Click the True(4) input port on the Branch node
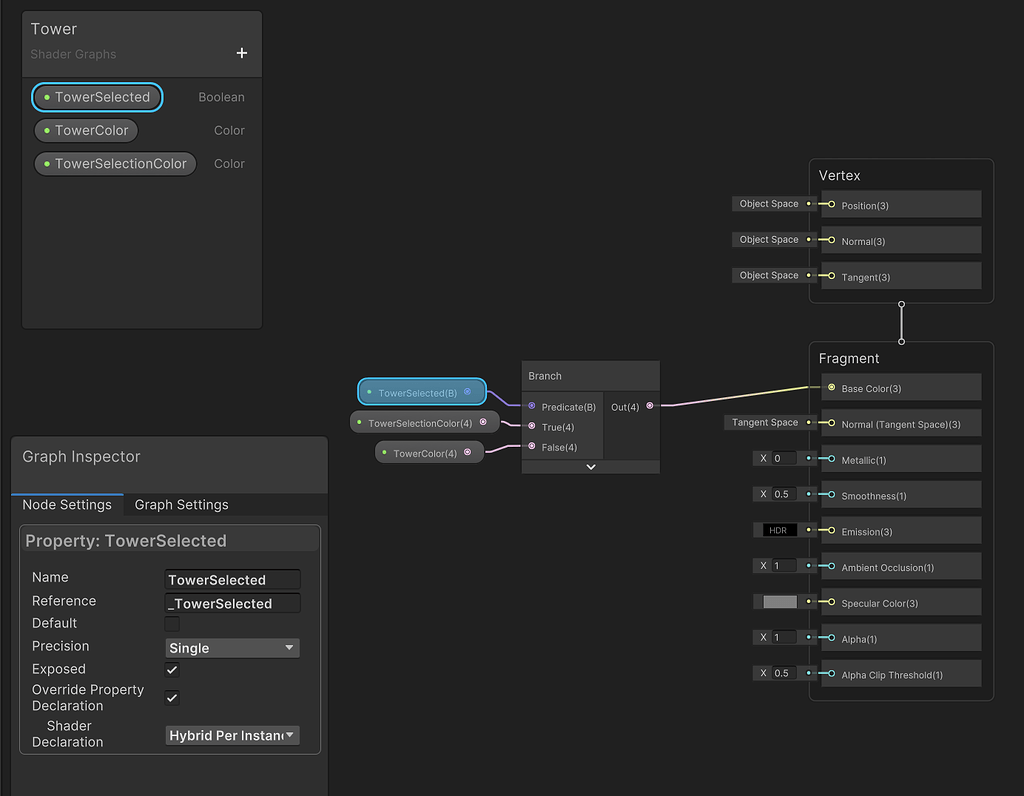The image size is (1024, 796). [530, 426]
